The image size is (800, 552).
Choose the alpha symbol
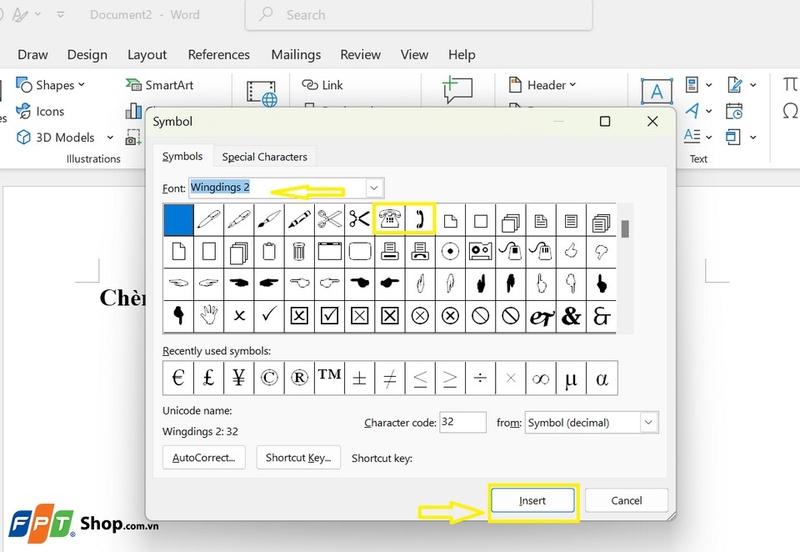[602, 378]
